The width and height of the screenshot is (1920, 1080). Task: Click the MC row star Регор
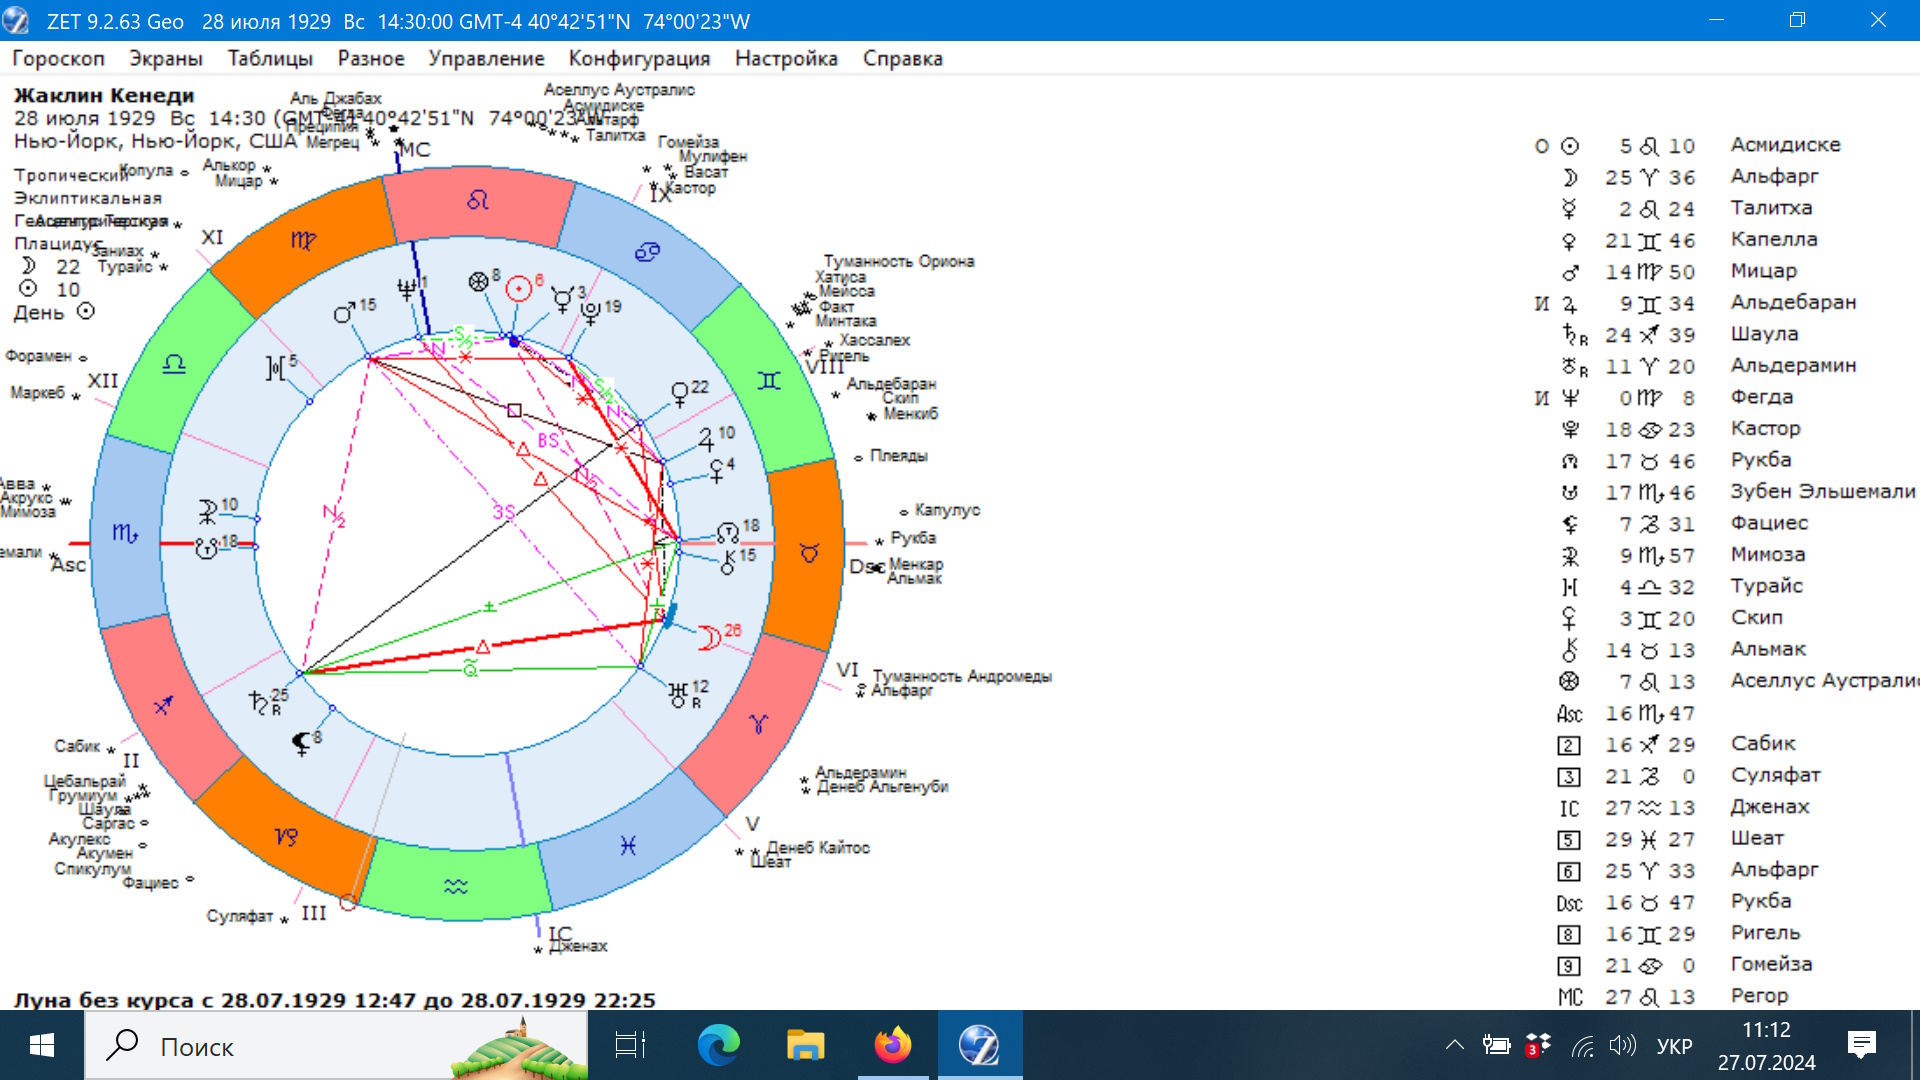(1759, 996)
